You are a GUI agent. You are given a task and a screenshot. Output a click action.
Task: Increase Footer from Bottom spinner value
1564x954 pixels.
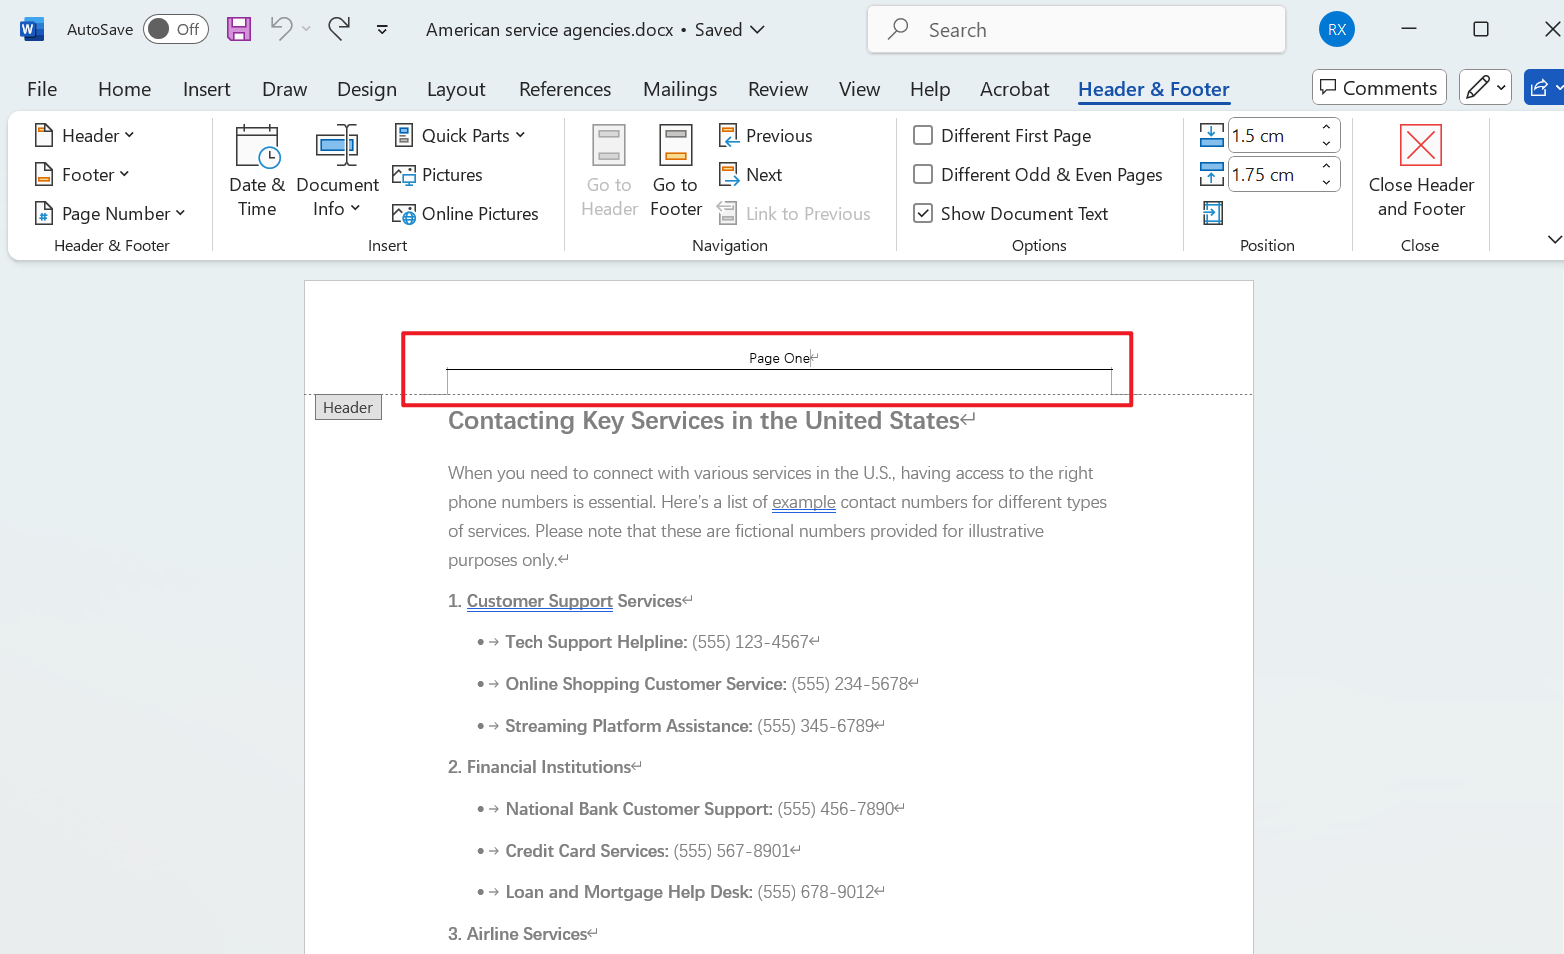pyautogui.click(x=1327, y=166)
